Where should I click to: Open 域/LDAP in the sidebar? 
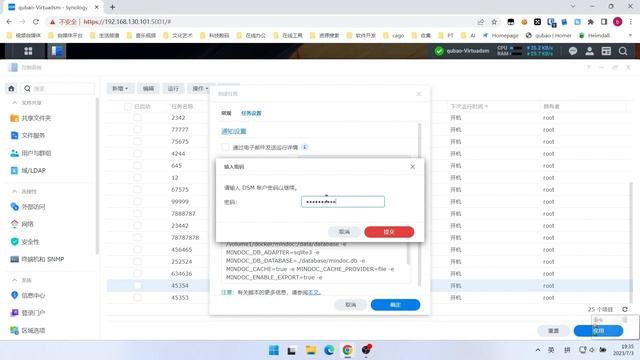click(x=28, y=170)
